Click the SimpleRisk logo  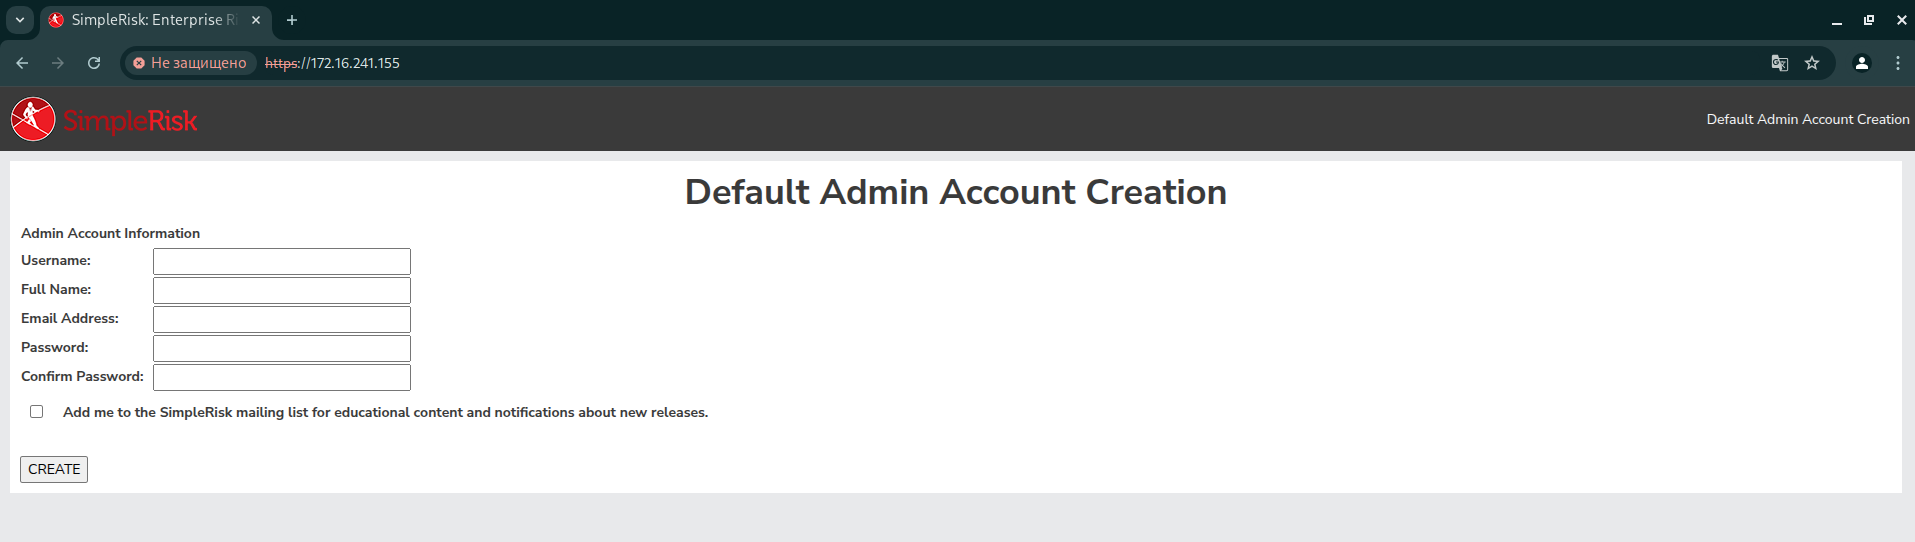click(x=104, y=120)
